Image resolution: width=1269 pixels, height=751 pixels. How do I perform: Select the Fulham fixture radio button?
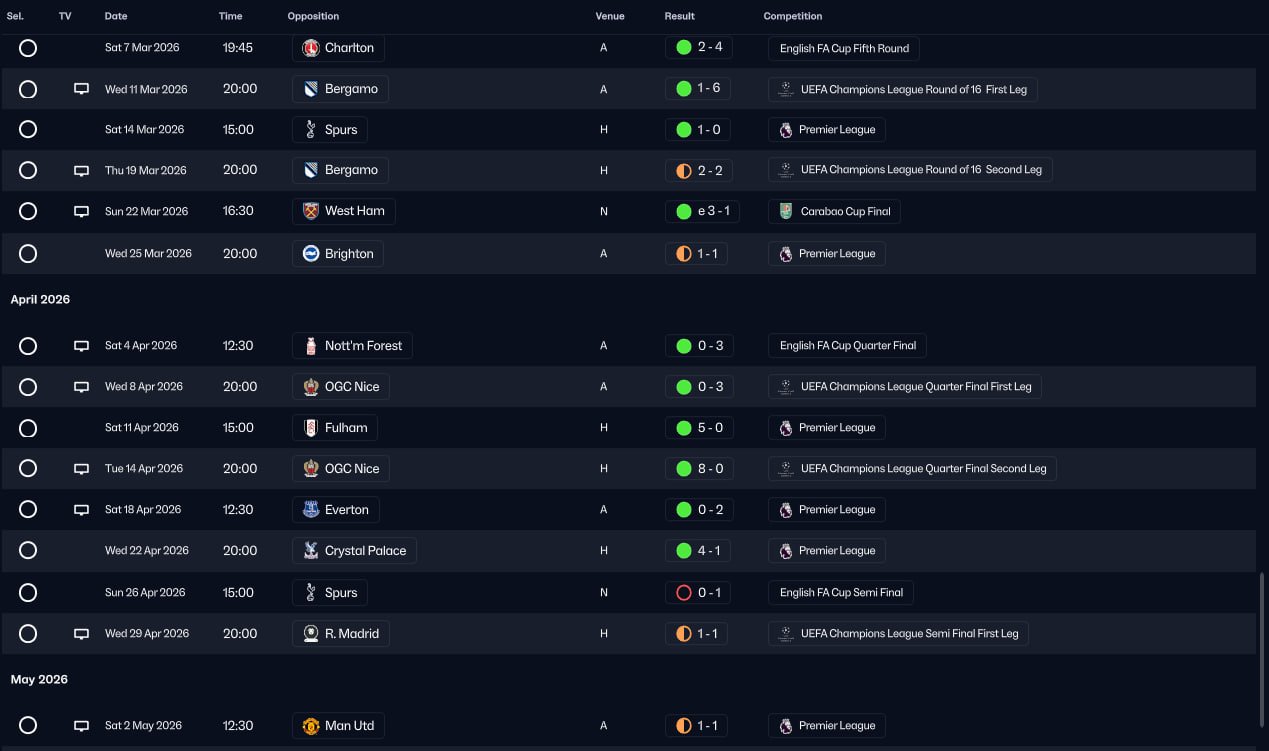[28, 428]
